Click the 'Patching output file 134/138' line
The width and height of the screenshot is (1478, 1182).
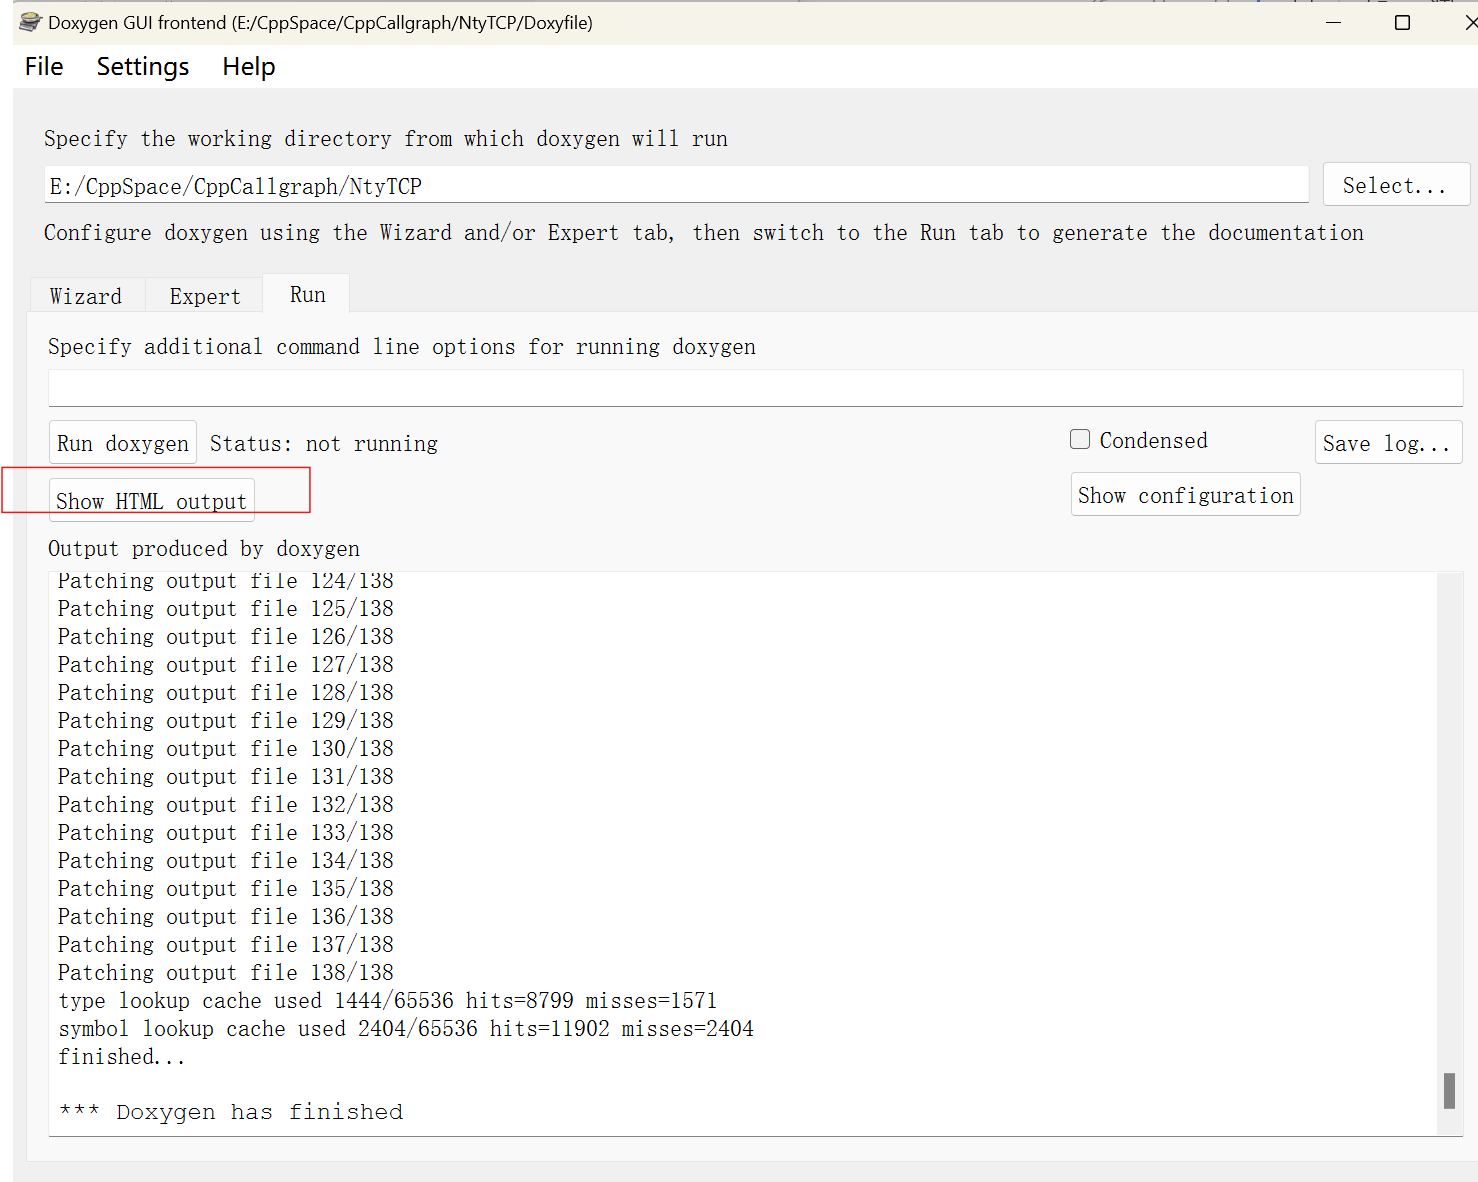click(226, 860)
